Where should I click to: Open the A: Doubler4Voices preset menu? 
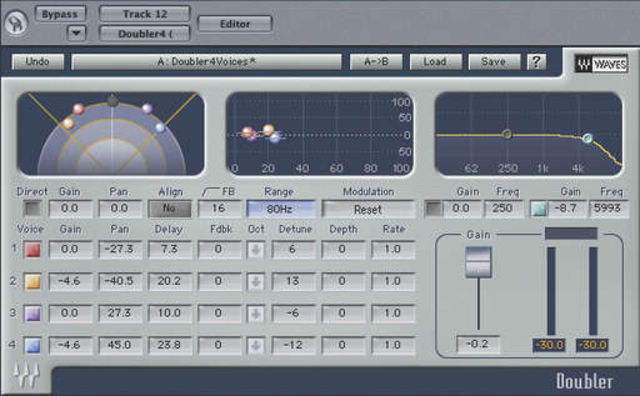coord(207,62)
